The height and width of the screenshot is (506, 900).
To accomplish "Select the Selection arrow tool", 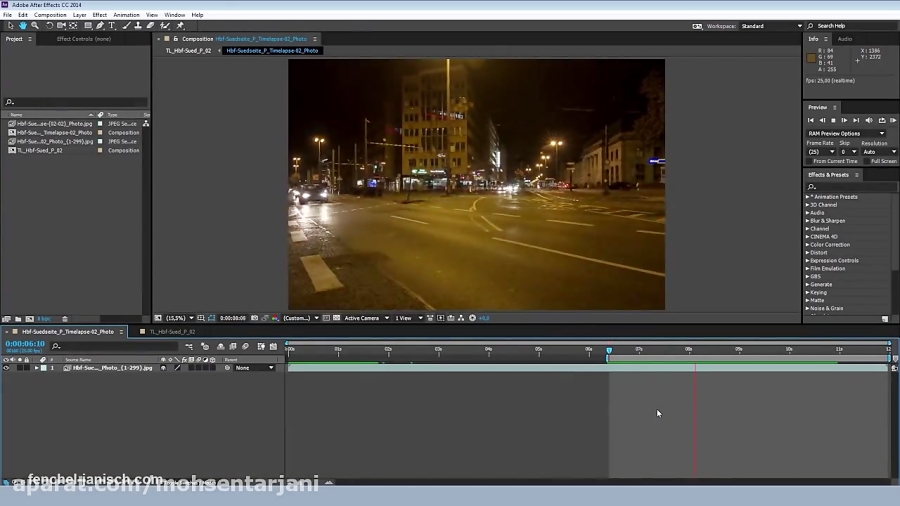I will tap(10, 26).
